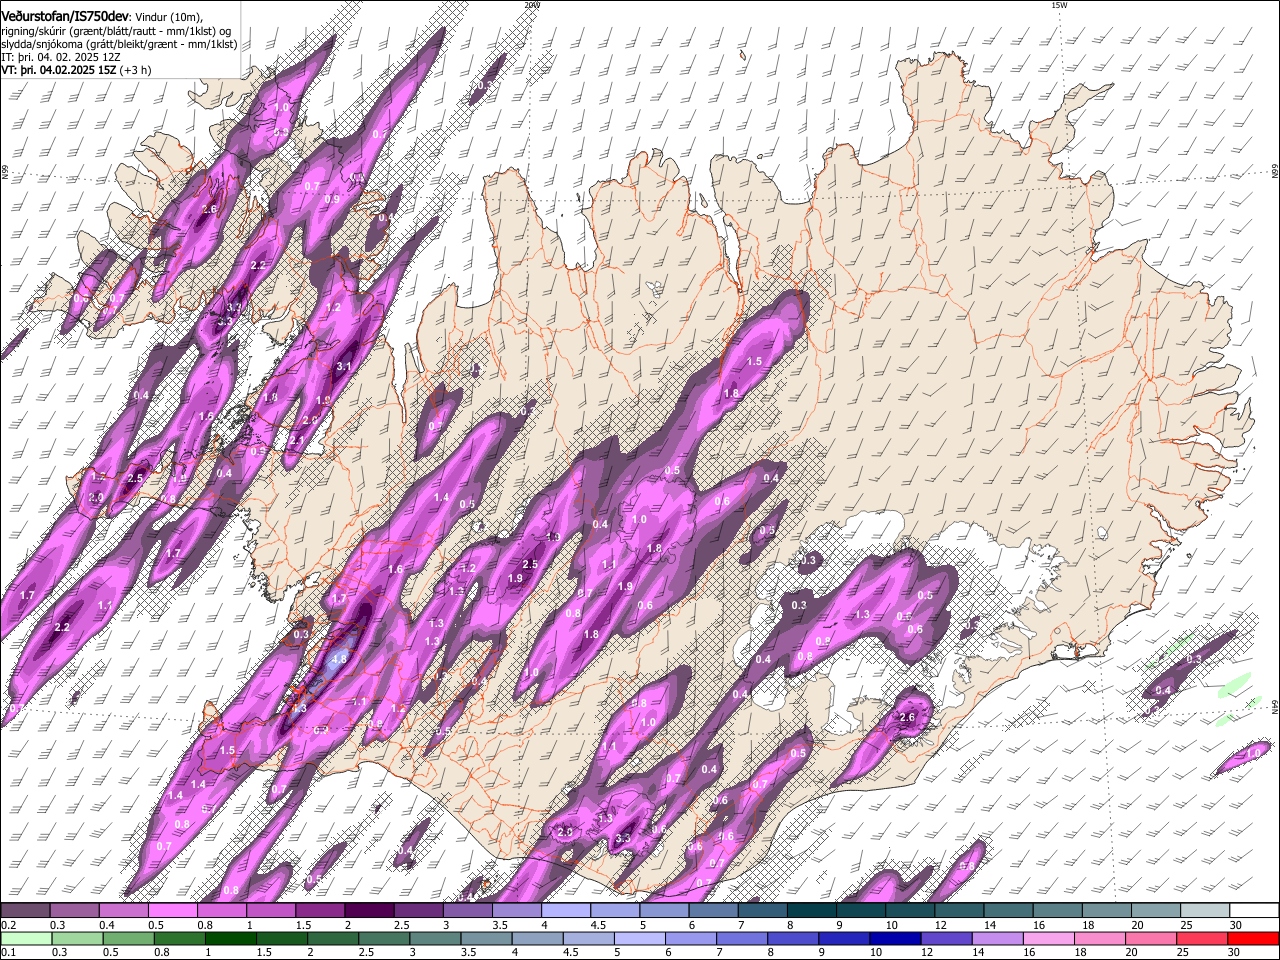Click the light green precipitation patch off the southeast coast

[1236, 684]
